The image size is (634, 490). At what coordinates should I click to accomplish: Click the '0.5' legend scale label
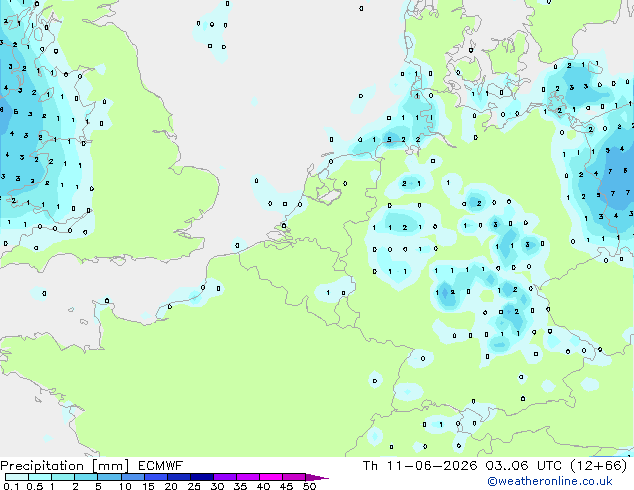point(35,486)
